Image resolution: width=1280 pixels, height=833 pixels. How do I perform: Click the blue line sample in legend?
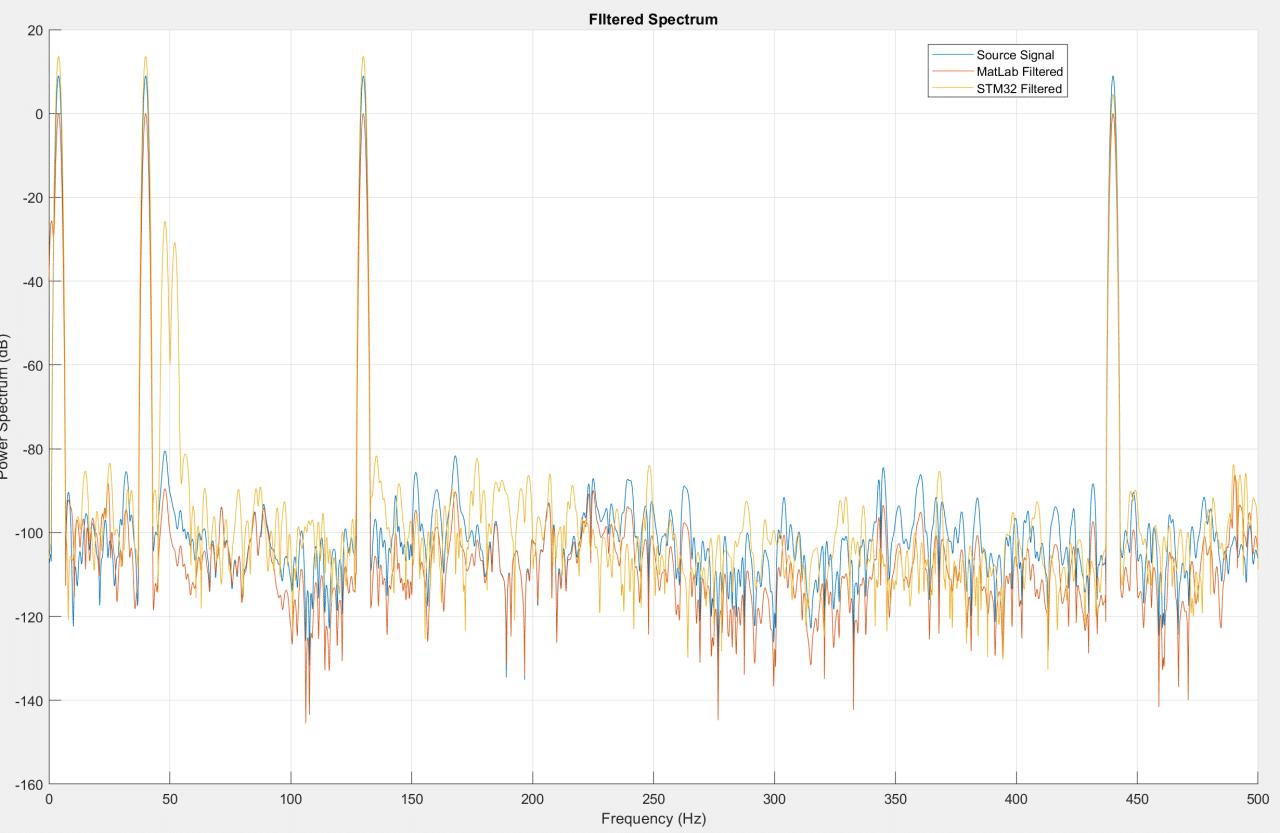point(951,55)
